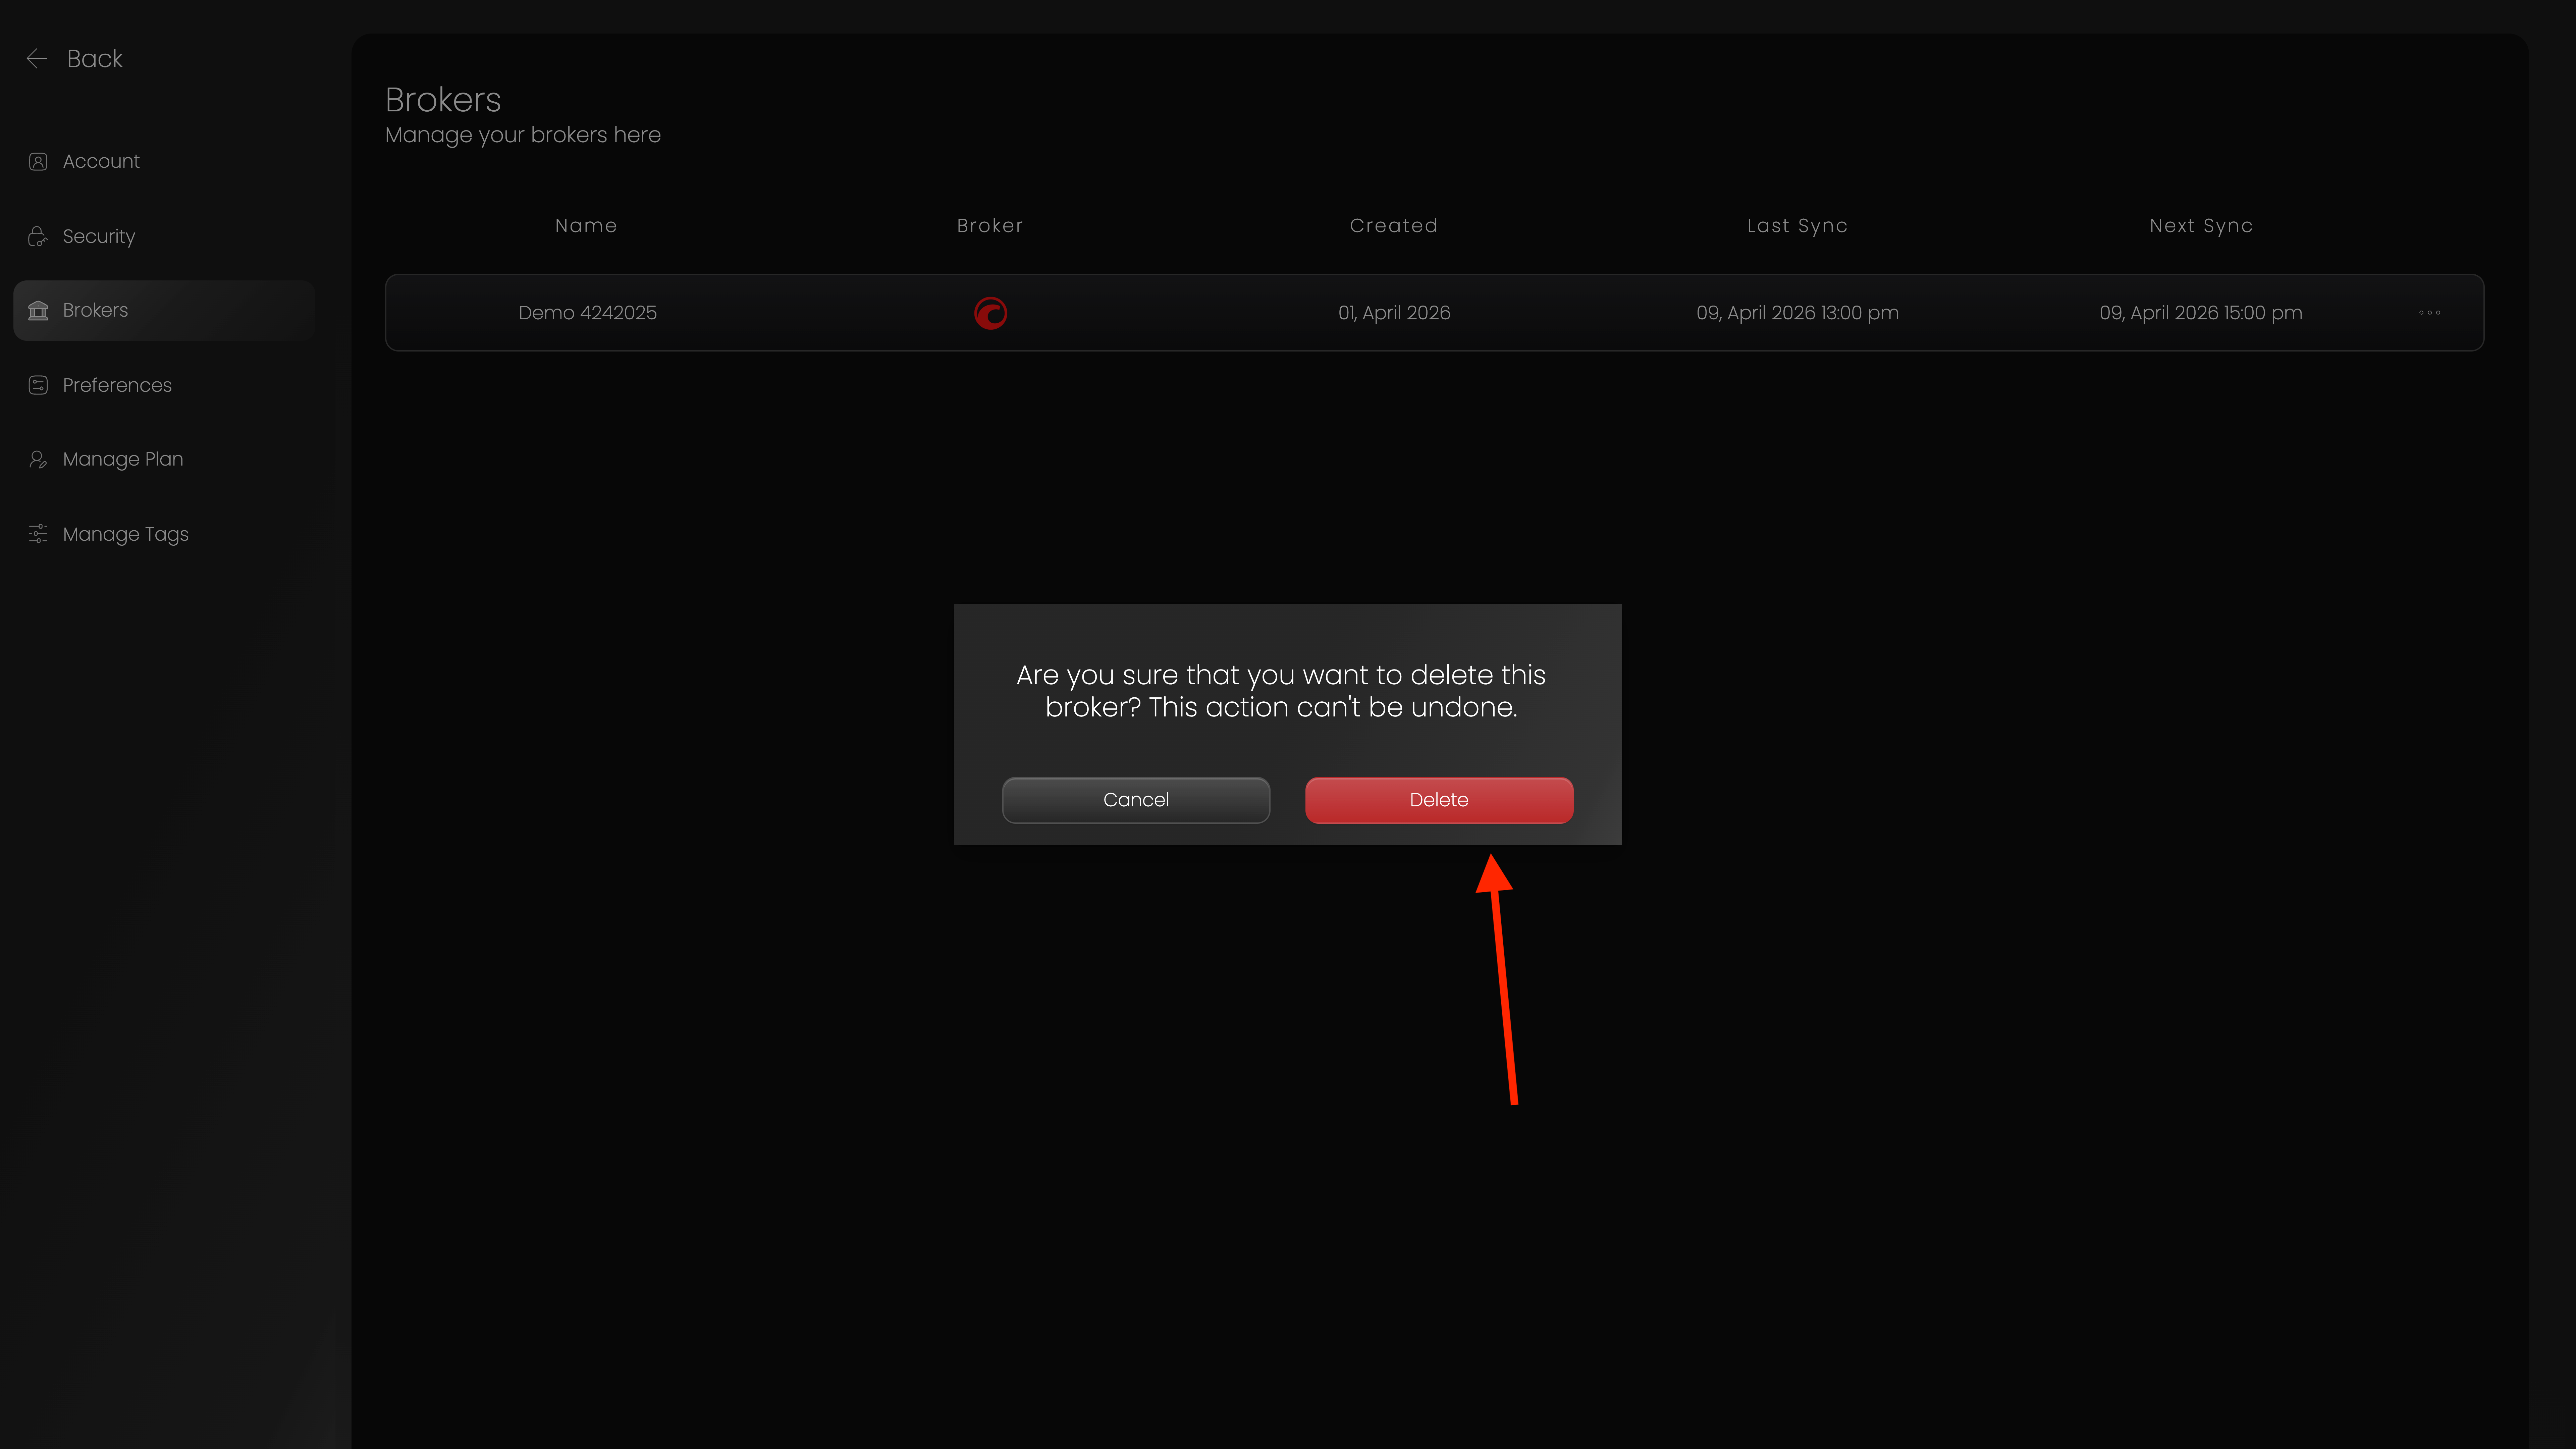2576x1449 pixels.
Task: Click the Next Sync column header
Action: point(2200,225)
